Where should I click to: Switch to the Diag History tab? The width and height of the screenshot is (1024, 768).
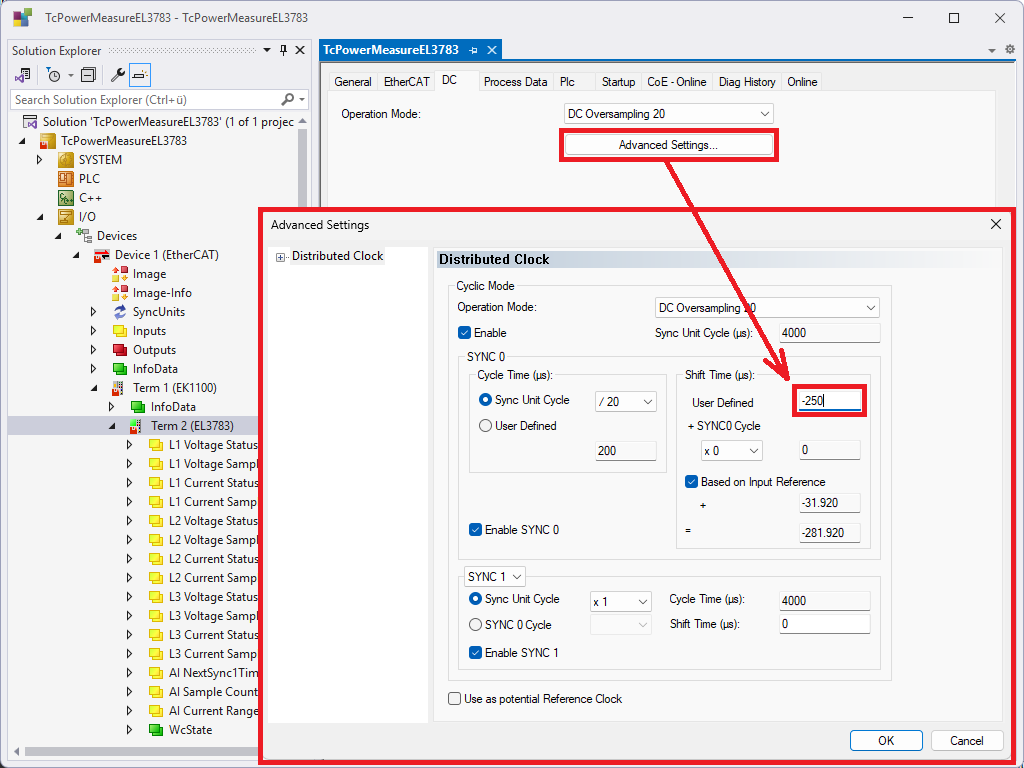(747, 82)
